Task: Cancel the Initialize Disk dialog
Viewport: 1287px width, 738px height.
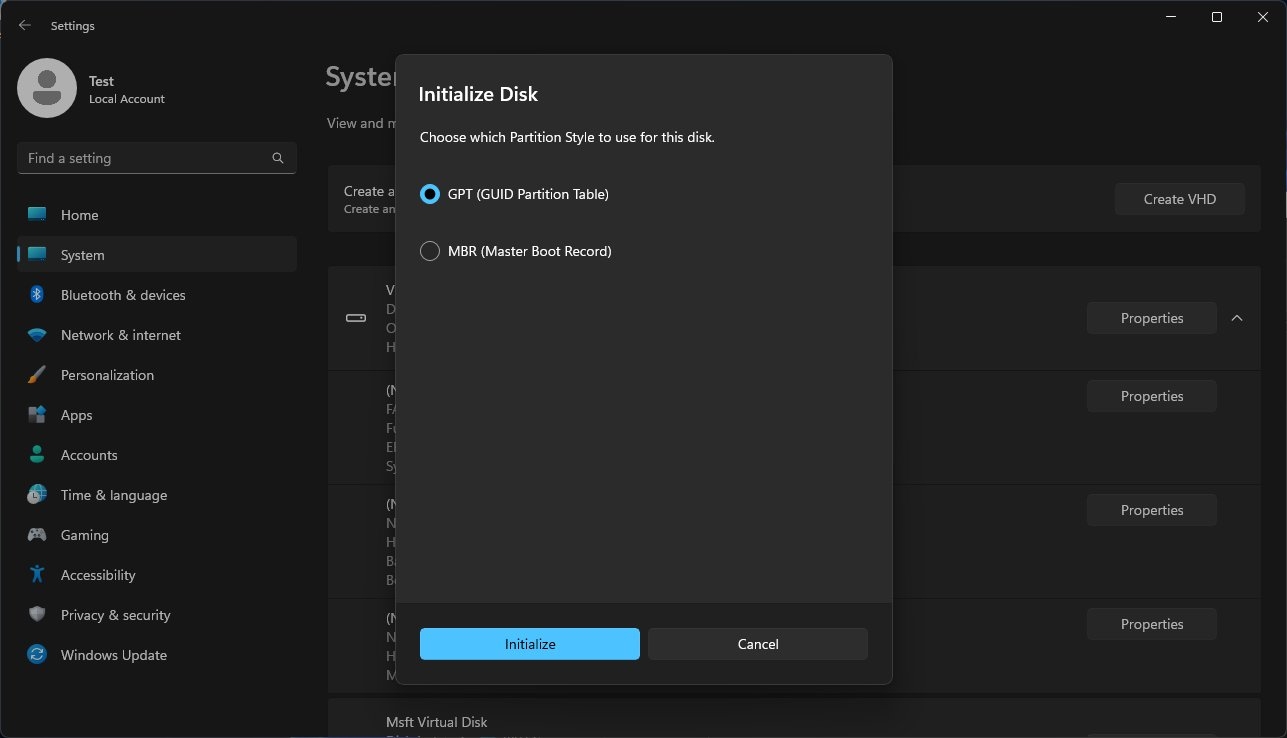Action: pyautogui.click(x=758, y=644)
